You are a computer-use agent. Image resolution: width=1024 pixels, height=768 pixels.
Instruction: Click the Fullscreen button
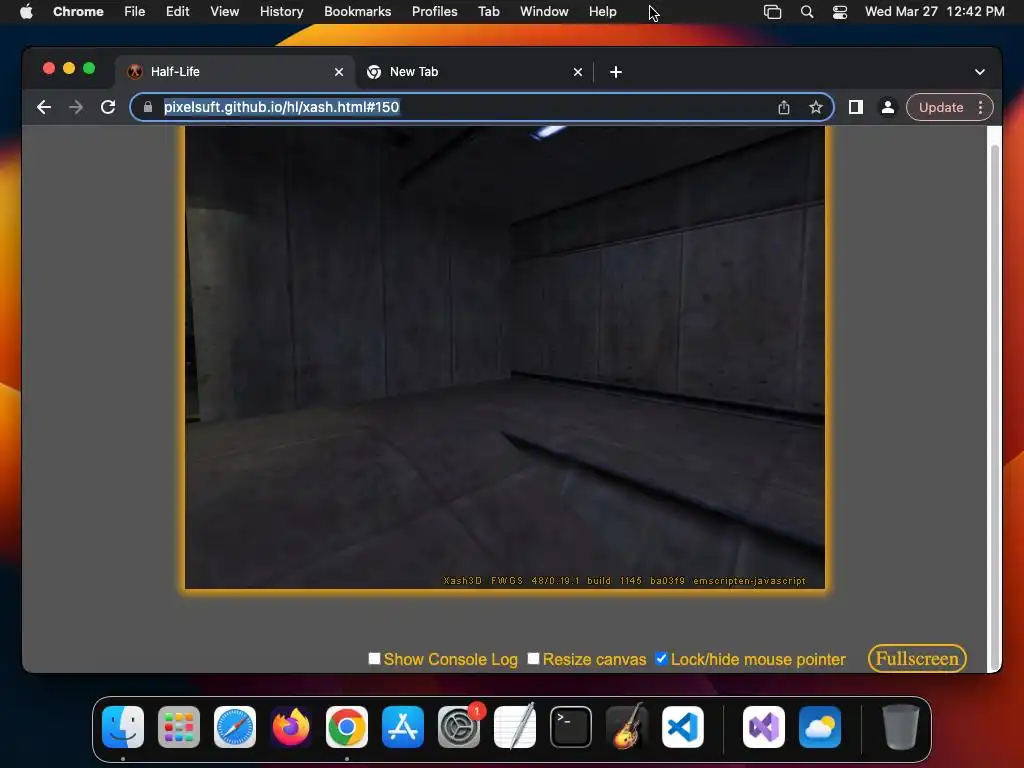917,658
